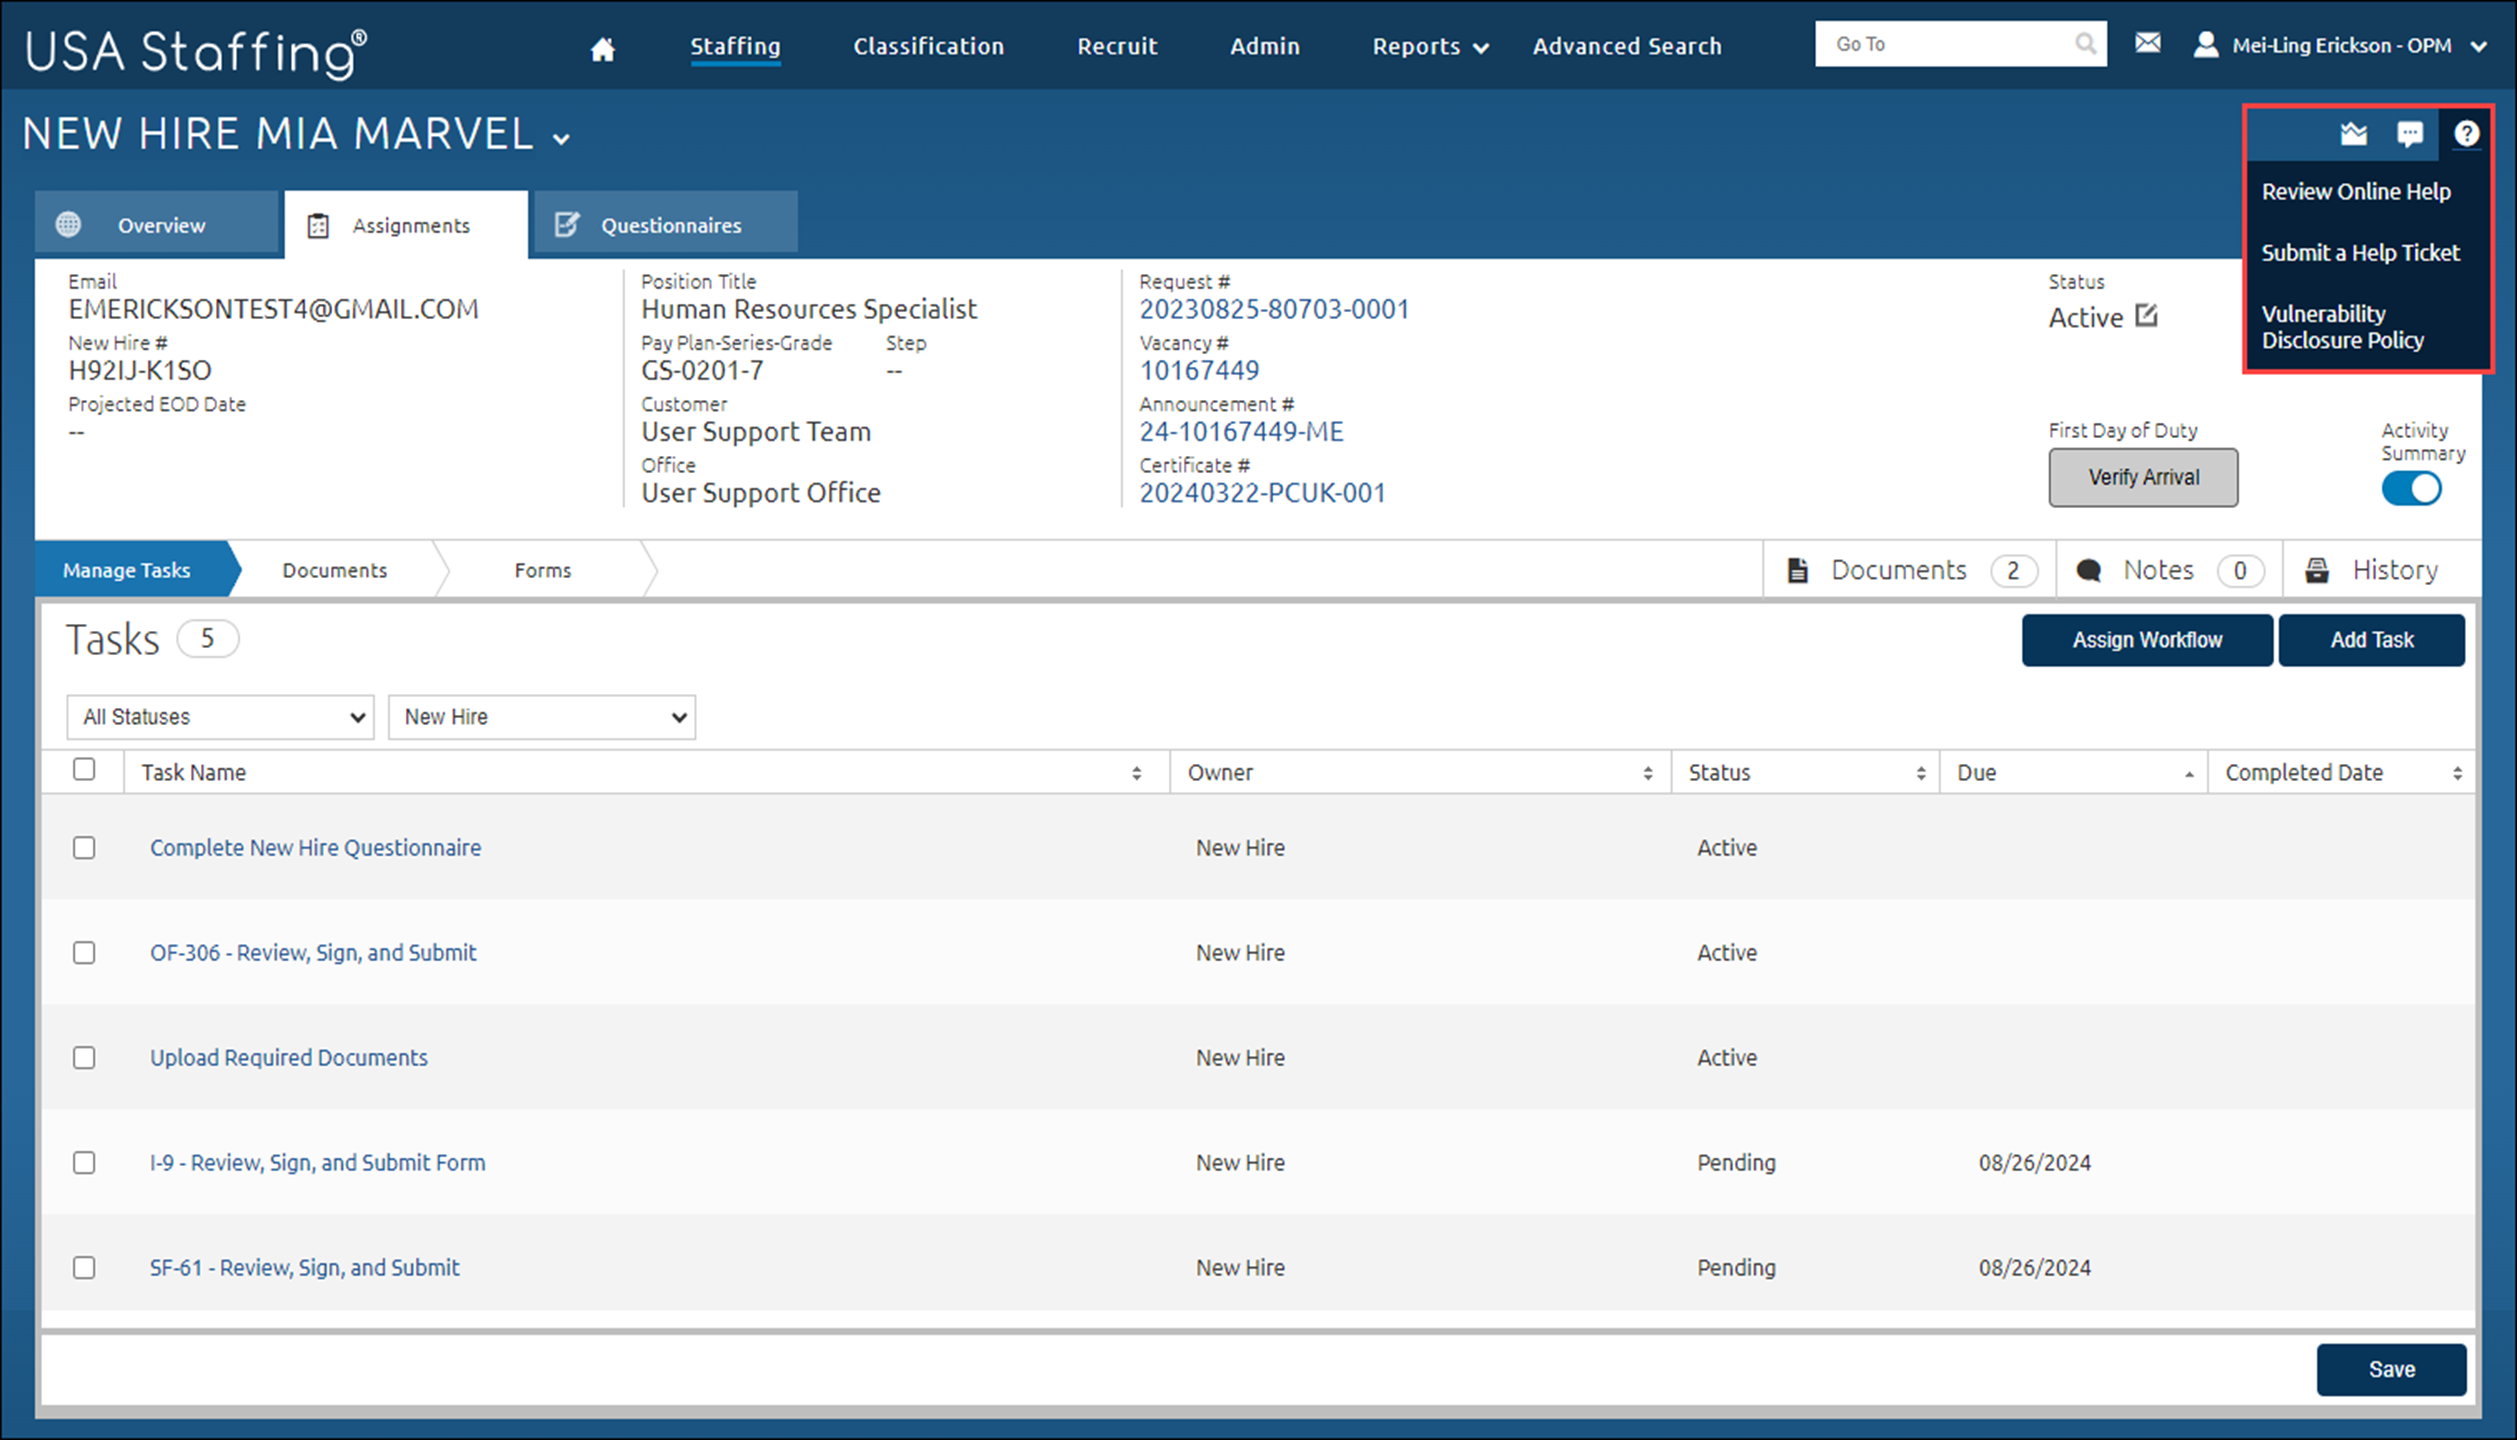Click the Verify Arrival button

point(2143,478)
